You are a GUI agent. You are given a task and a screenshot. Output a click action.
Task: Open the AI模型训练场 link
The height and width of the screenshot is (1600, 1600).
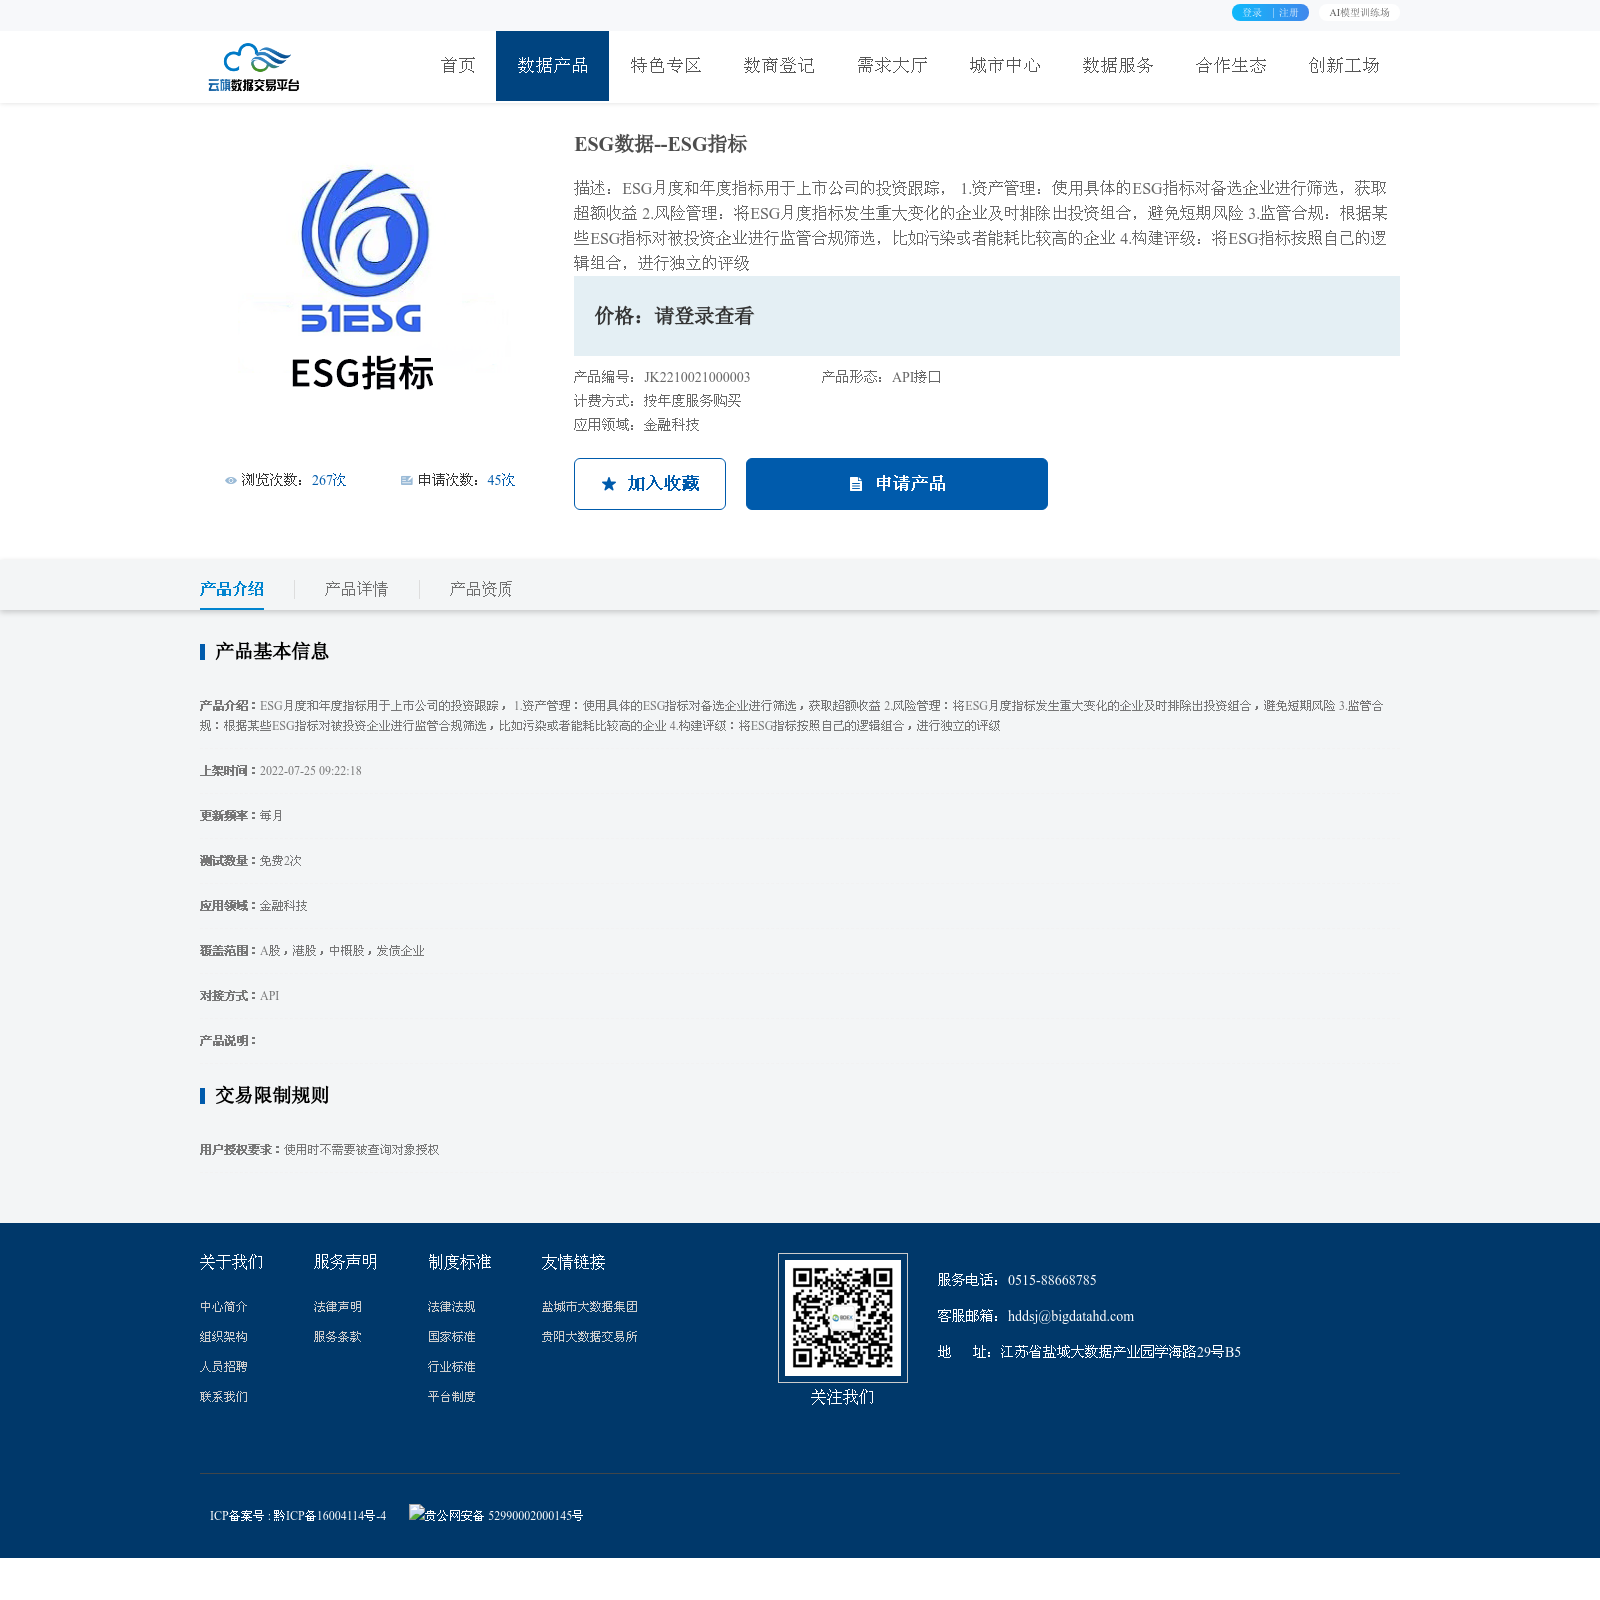pyautogui.click(x=1359, y=13)
